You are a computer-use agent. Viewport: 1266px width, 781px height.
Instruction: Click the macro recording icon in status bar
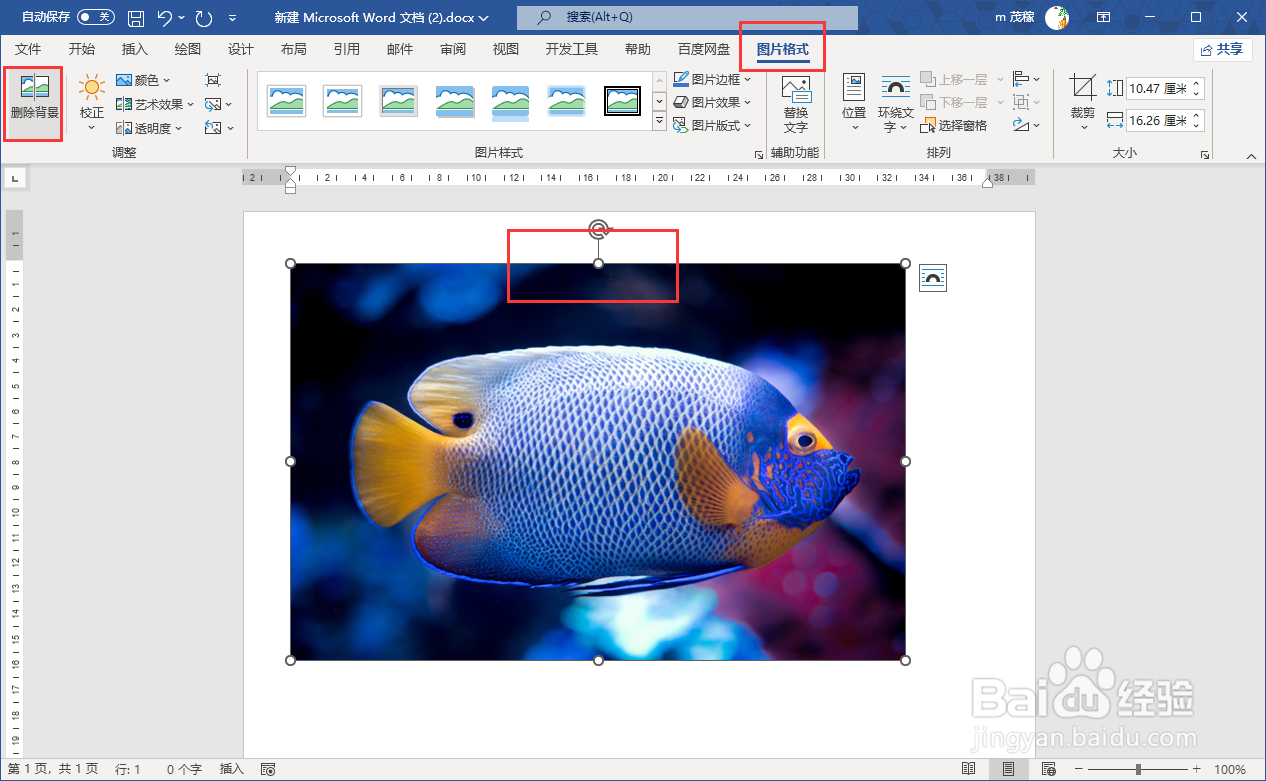268,769
